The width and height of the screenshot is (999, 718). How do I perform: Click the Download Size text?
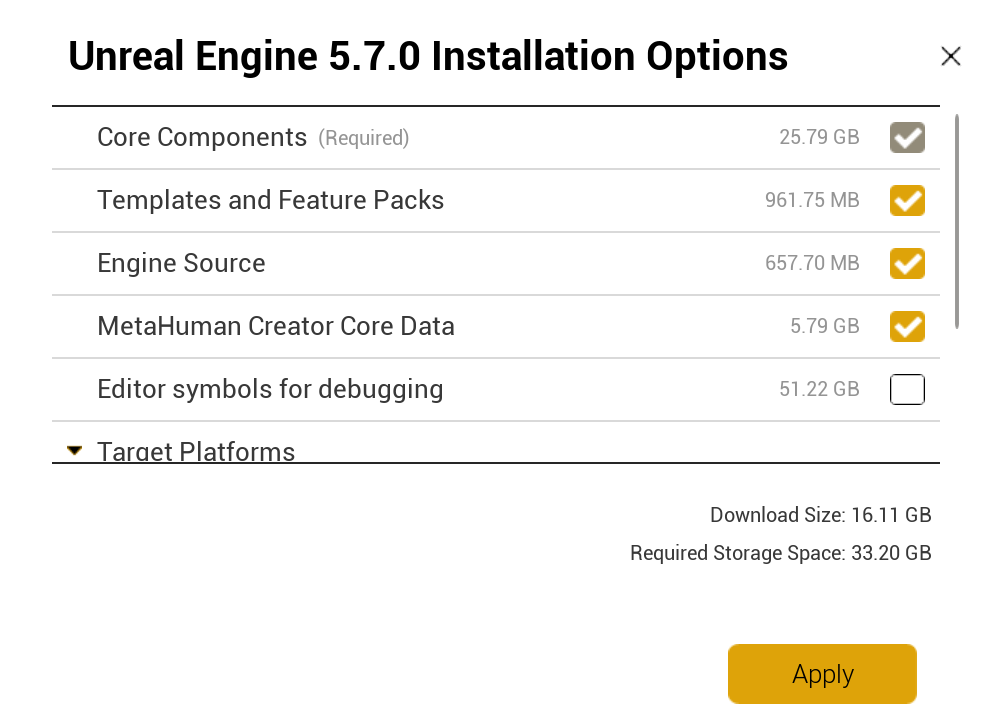(820, 516)
